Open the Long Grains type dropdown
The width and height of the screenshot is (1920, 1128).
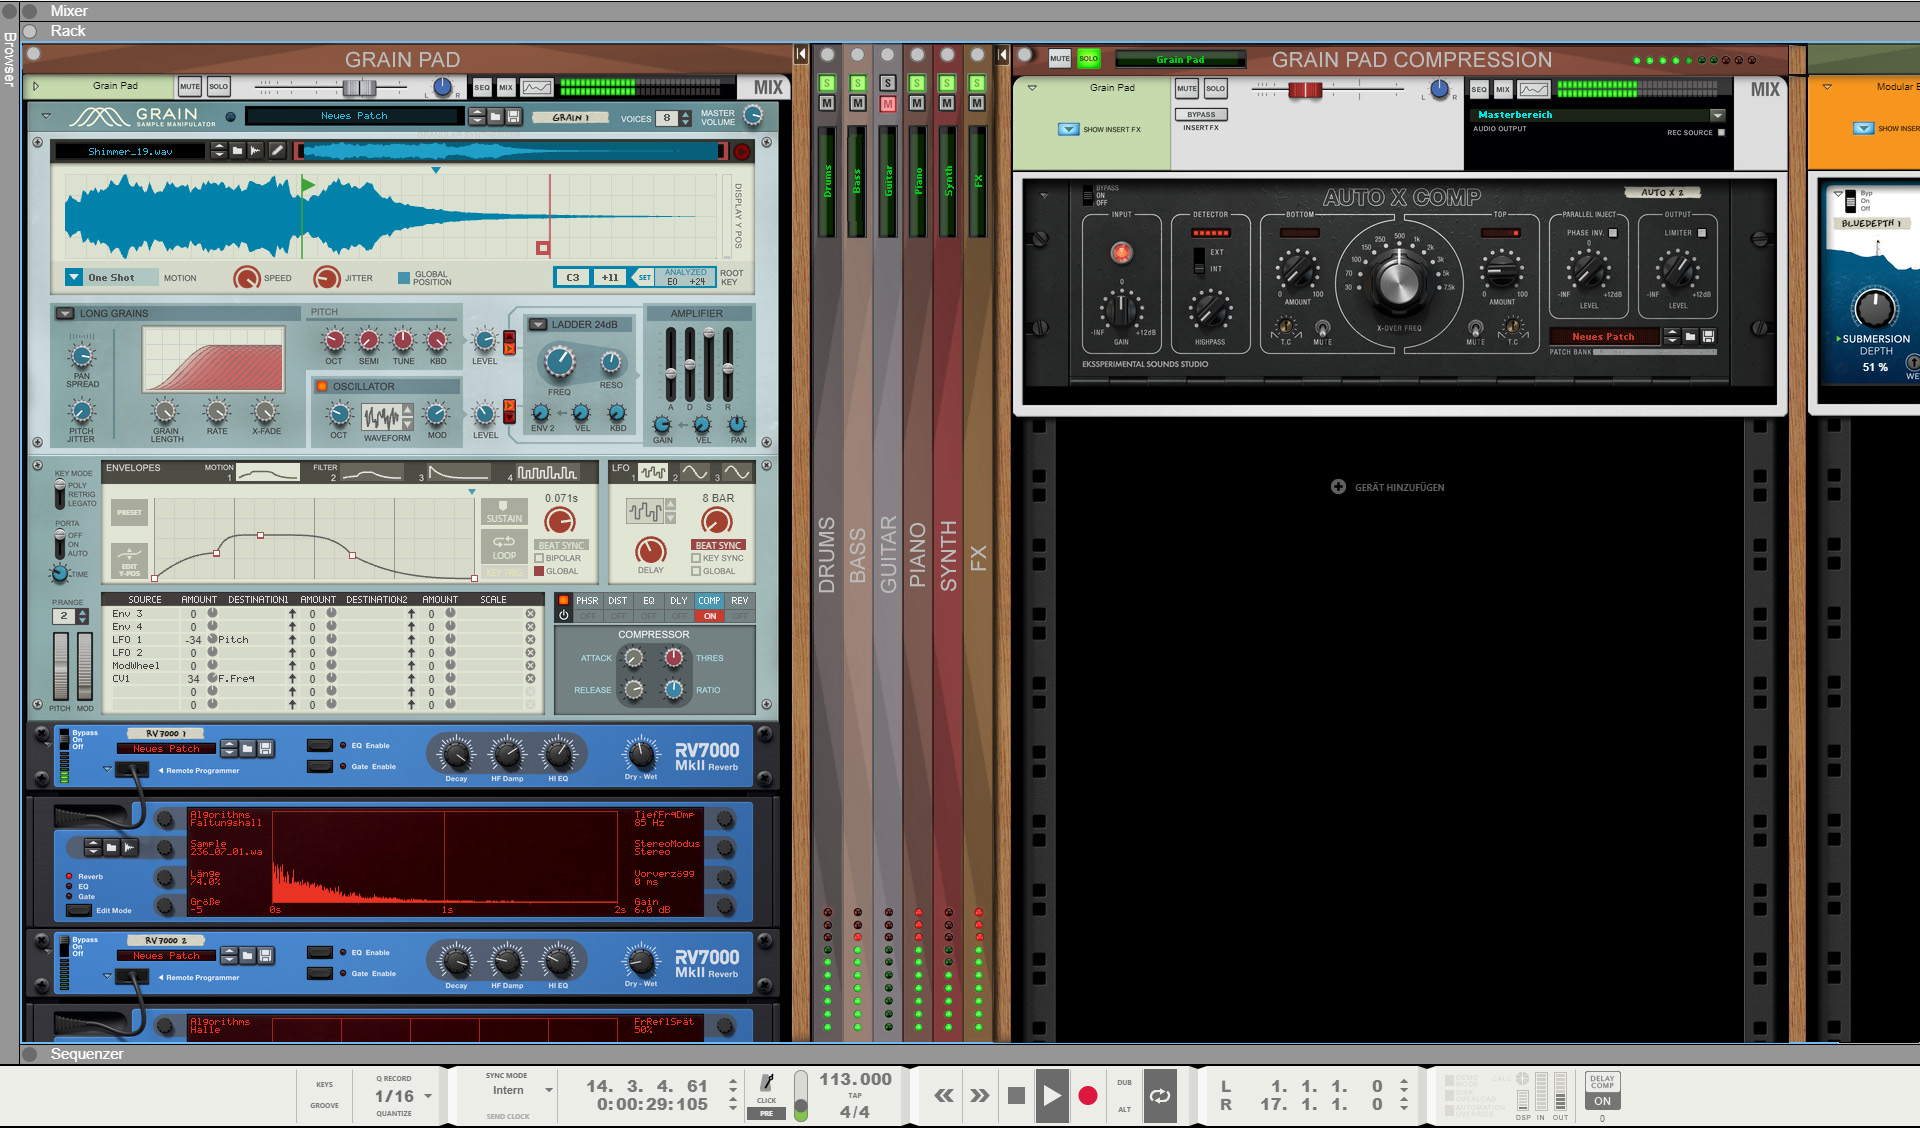point(65,313)
